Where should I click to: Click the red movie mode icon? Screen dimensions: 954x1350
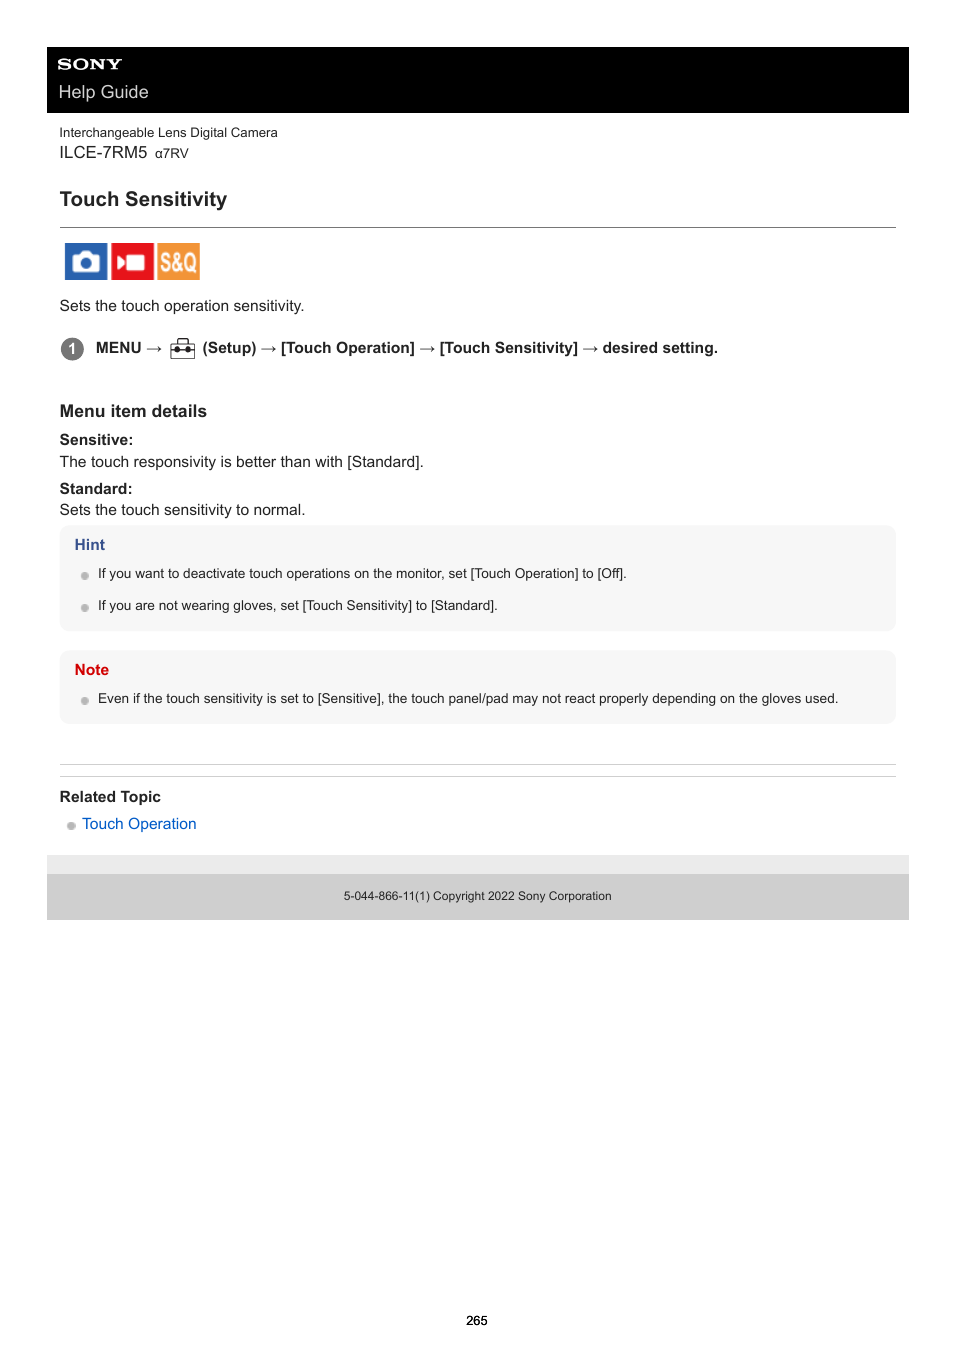132,262
